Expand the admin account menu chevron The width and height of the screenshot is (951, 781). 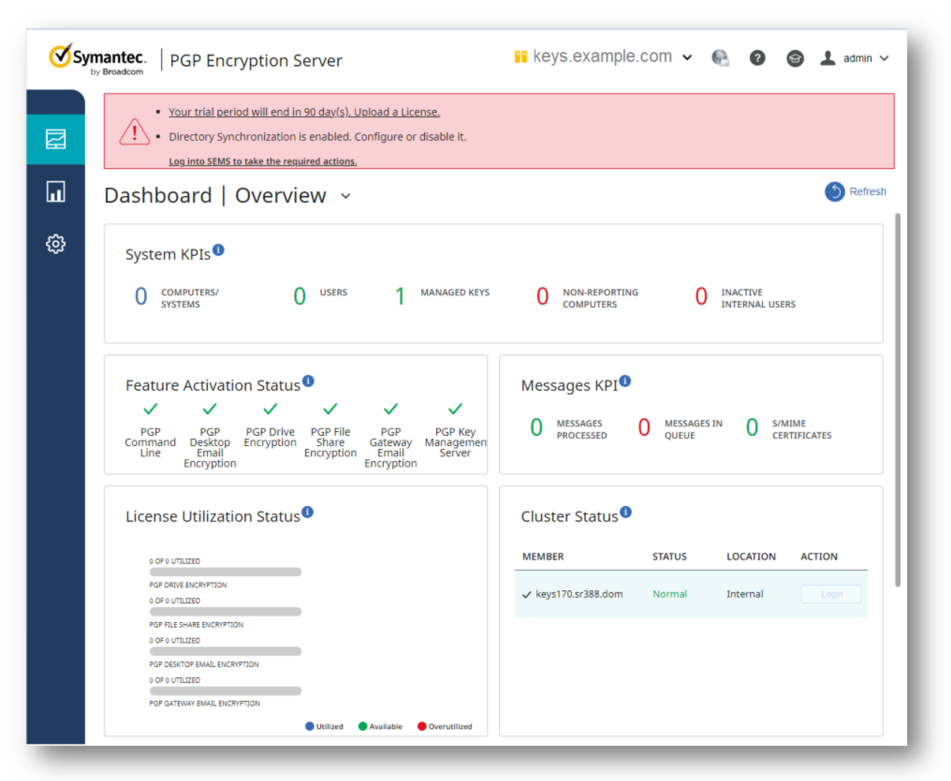click(884, 58)
